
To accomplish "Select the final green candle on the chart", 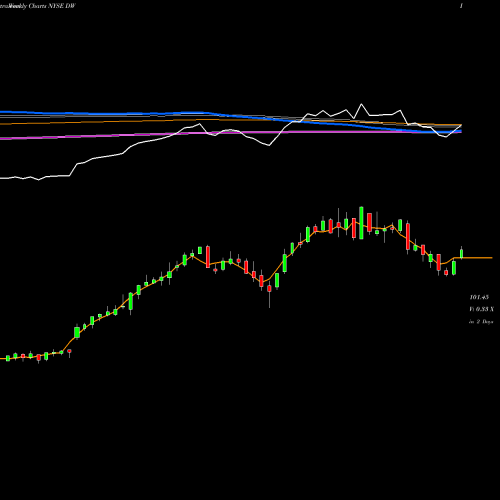I will [x=462, y=253].
